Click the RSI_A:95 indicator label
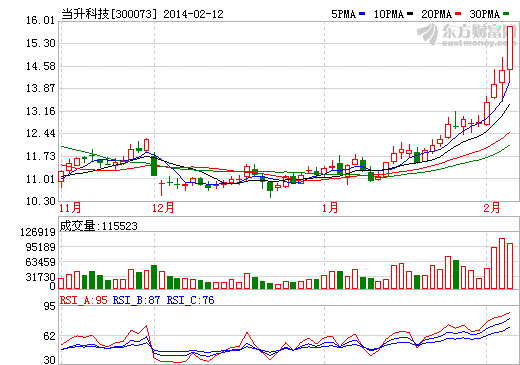 click(84, 300)
